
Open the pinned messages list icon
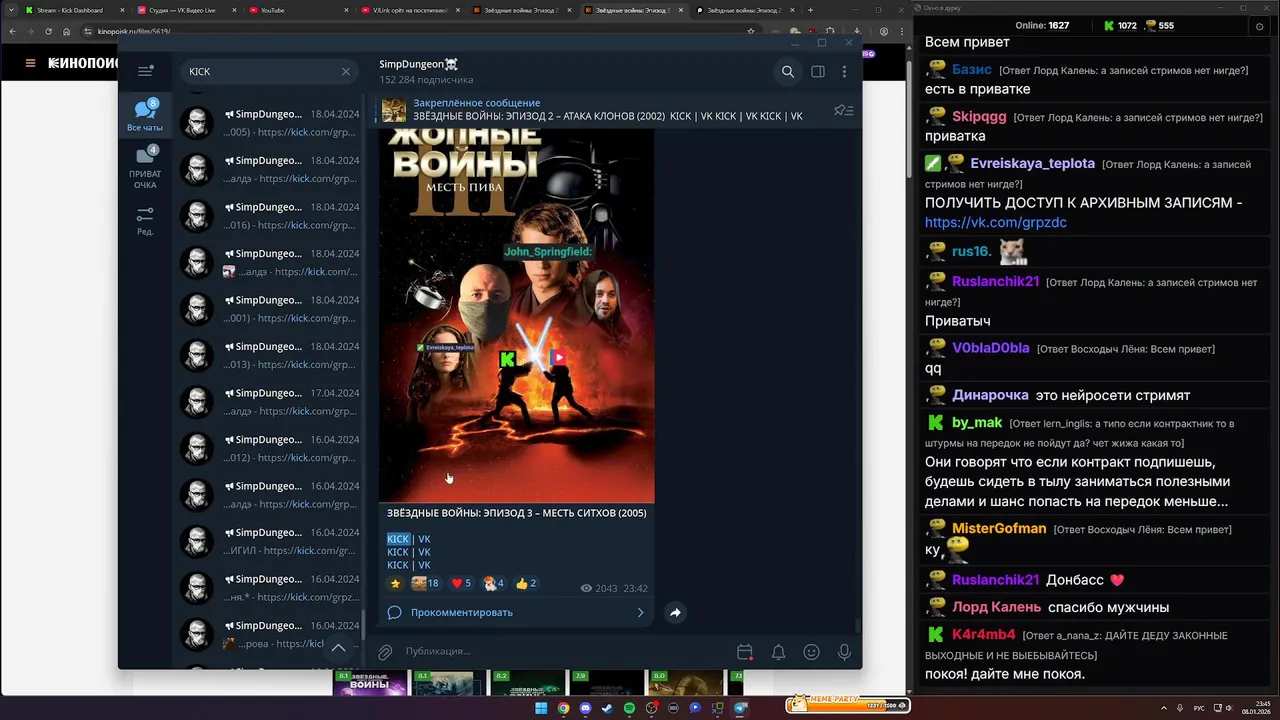pos(843,110)
